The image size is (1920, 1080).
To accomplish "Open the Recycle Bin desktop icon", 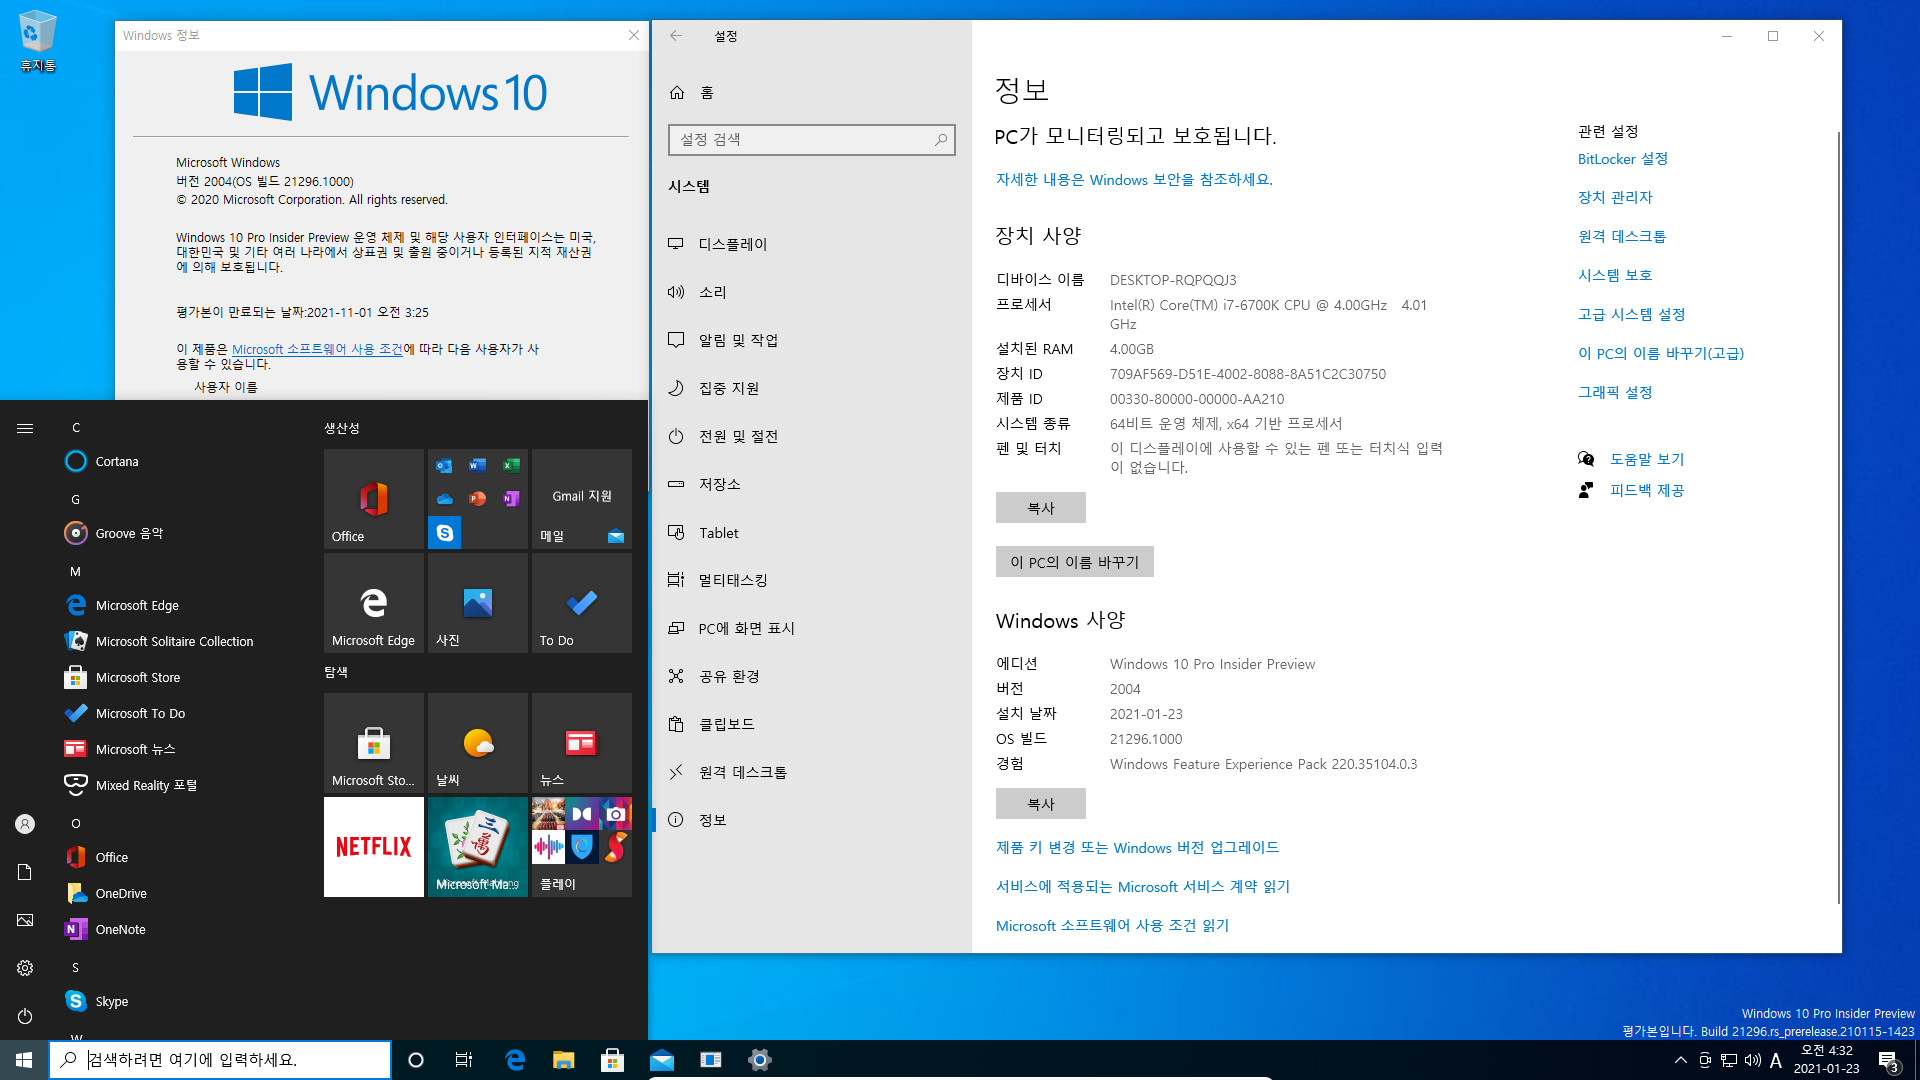I will [x=38, y=42].
